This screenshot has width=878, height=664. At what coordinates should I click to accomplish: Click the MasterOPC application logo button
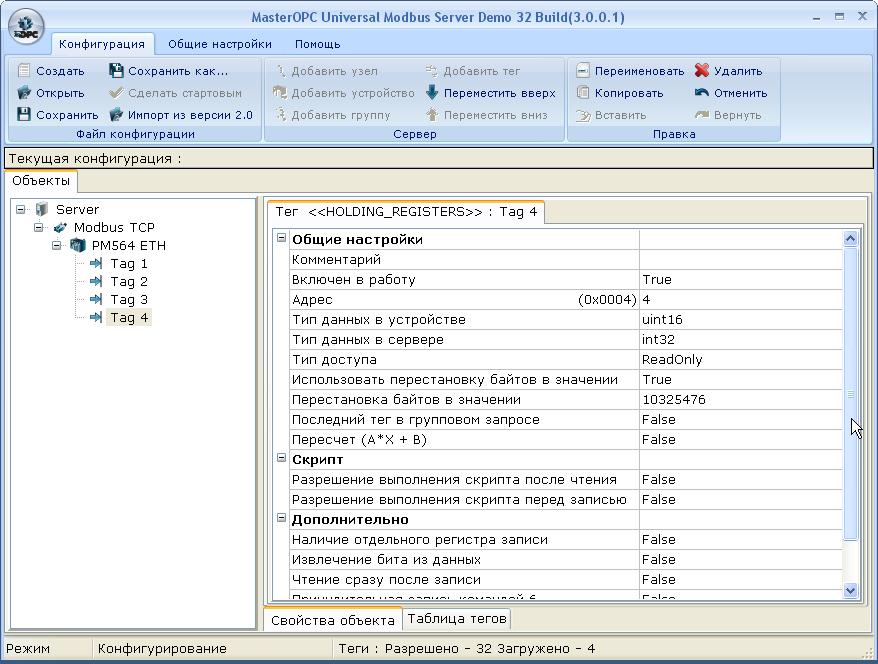(x=26, y=25)
